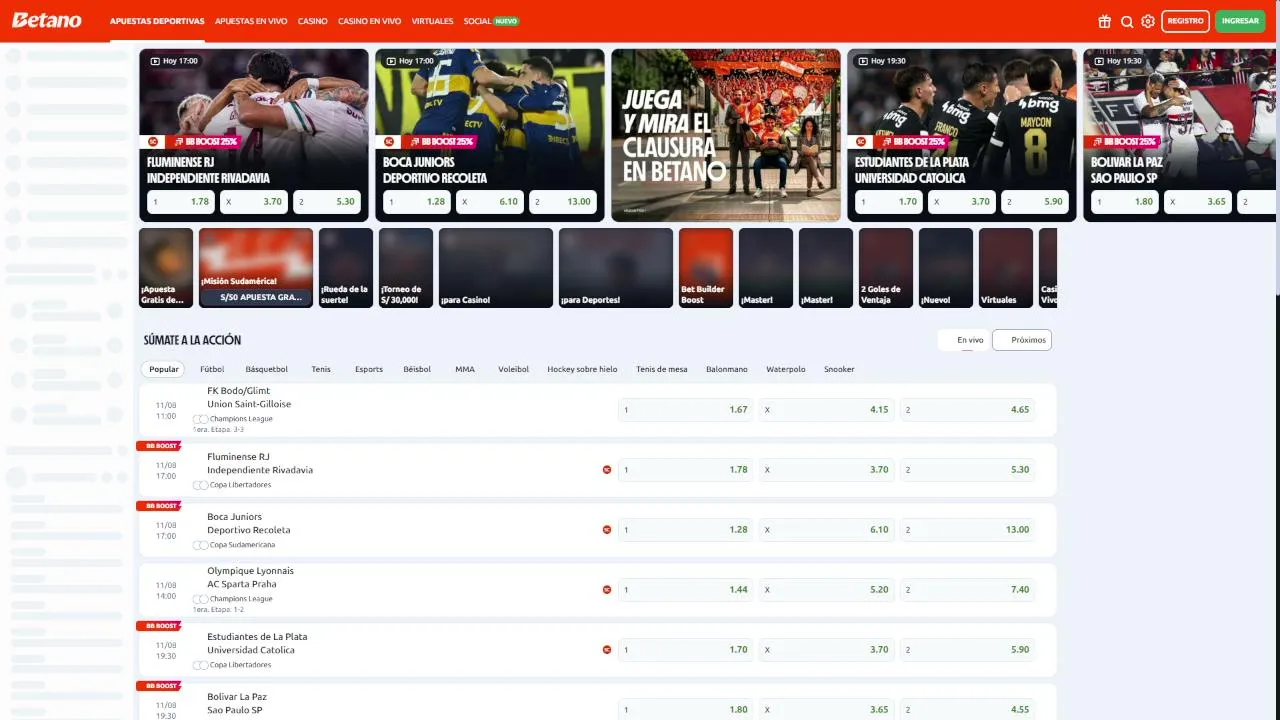Show Voleibol events

(514, 369)
